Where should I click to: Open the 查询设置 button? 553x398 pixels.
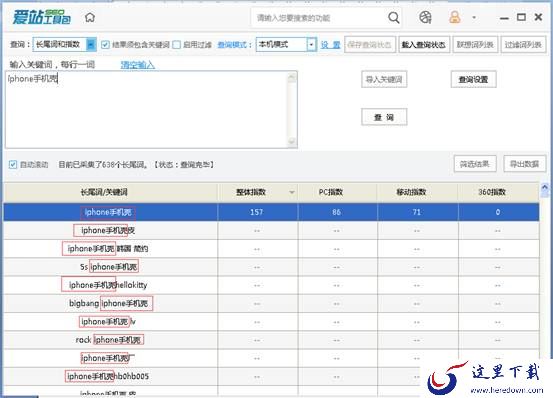coord(473,79)
